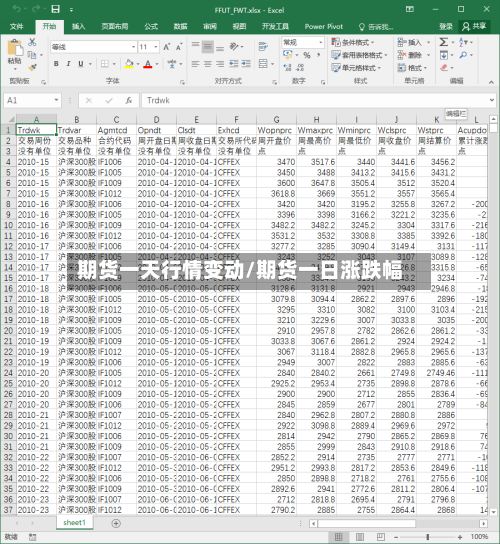Viewport: 500px width, 544px height.
Task: Click the Clear eraser icon
Action: (444, 68)
